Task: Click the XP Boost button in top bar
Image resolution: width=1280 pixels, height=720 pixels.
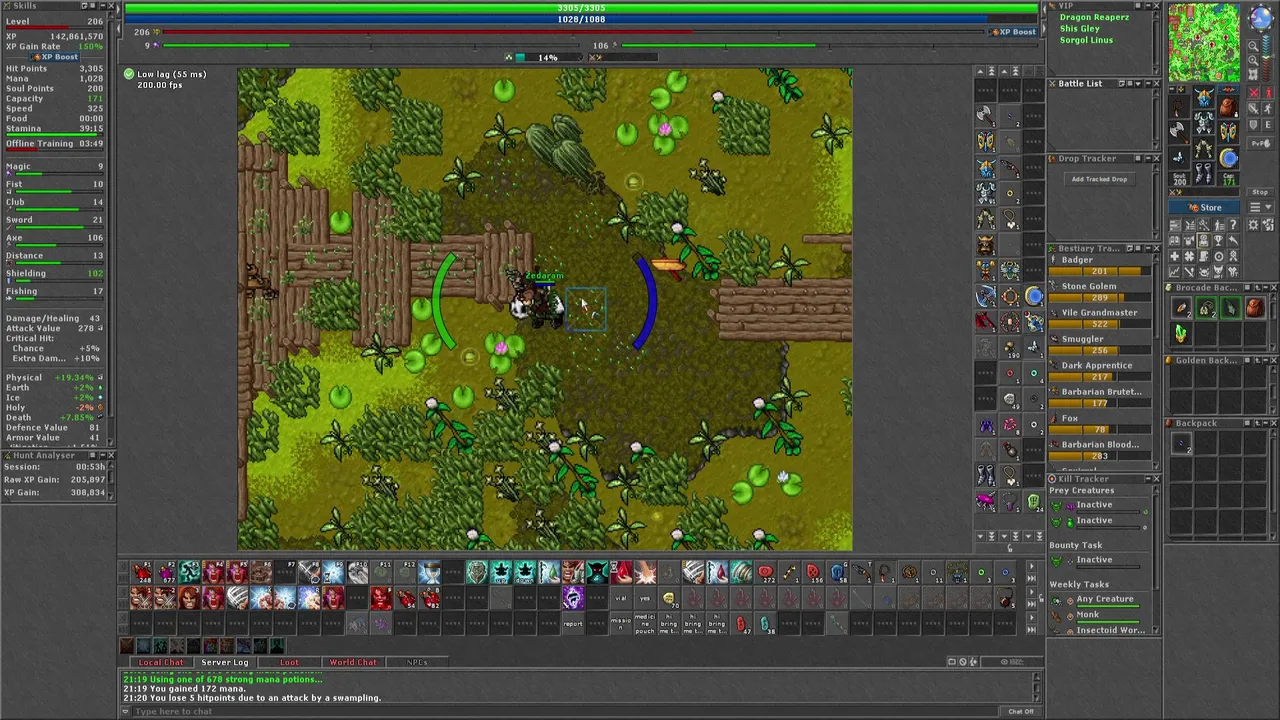Action: click(1012, 32)
